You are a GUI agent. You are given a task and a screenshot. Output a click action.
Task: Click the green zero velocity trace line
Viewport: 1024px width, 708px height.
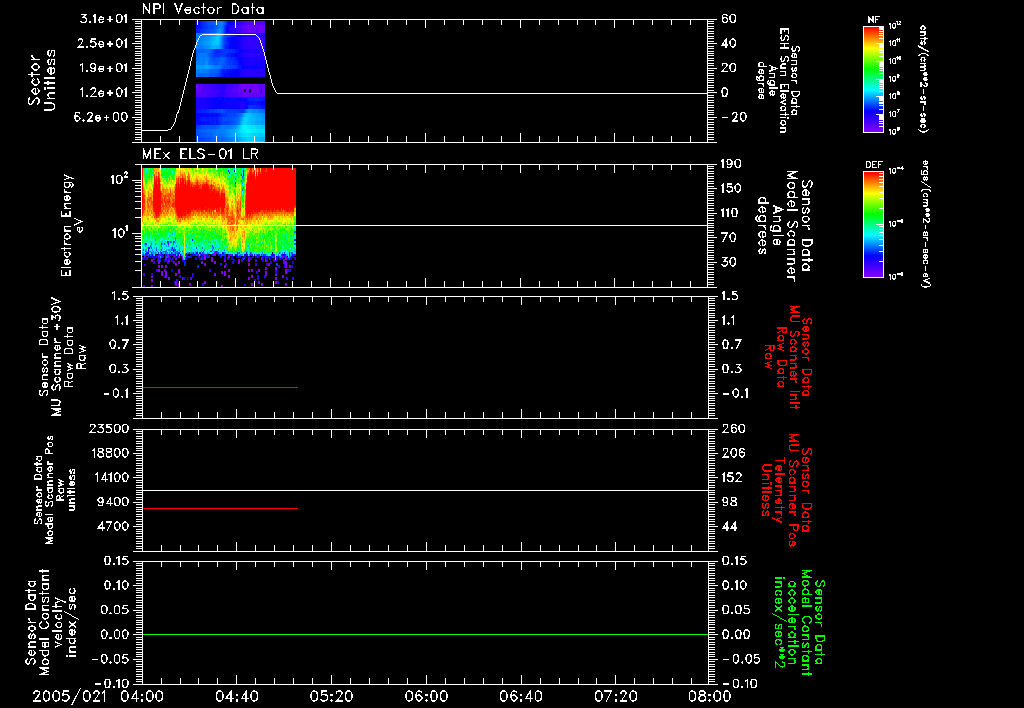click(x=425, y=634)
